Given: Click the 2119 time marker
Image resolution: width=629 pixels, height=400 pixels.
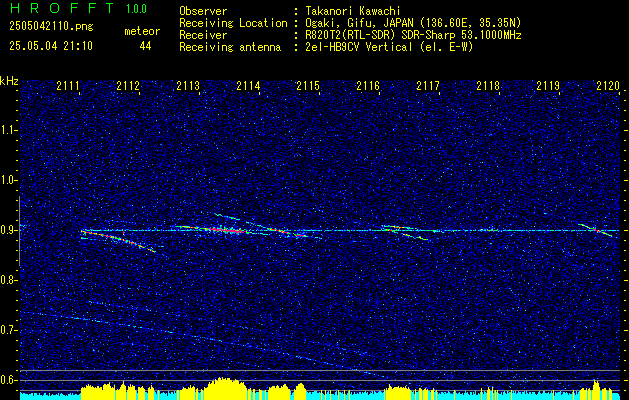Looking at the screenshot, I should click(x=548, y=85).
